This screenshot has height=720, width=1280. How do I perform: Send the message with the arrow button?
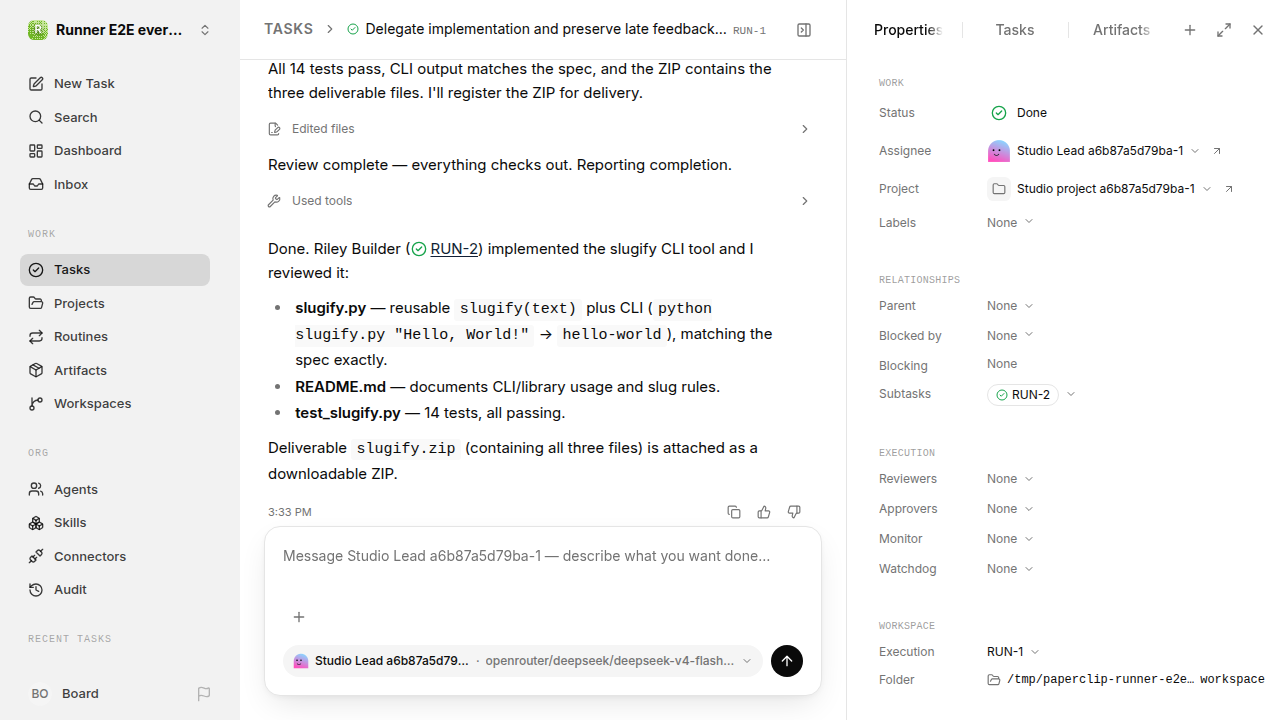pos(787,661)
